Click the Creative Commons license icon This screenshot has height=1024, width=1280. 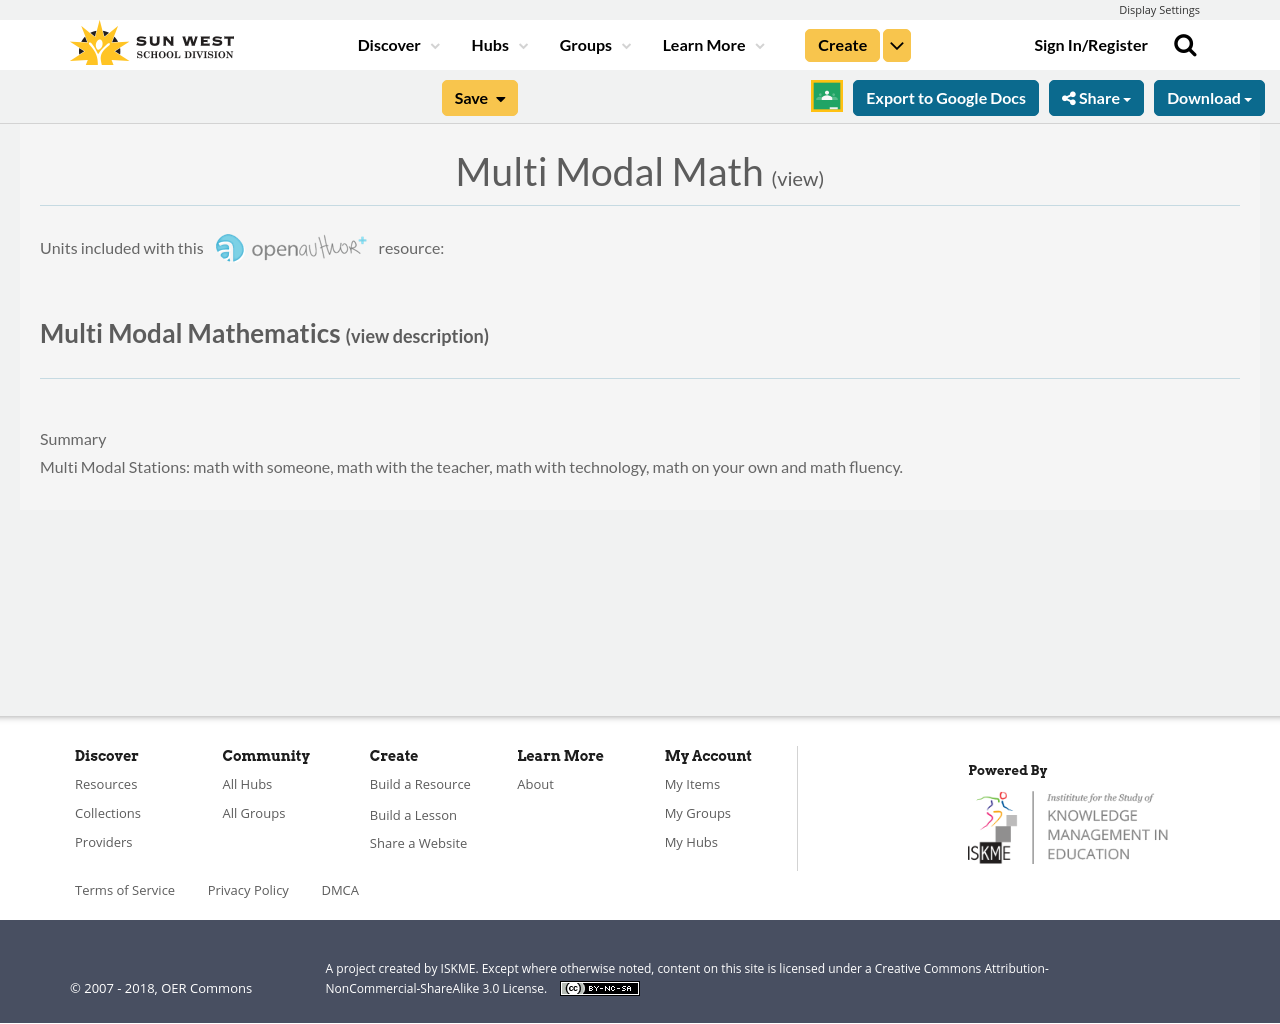click(599, 986)
